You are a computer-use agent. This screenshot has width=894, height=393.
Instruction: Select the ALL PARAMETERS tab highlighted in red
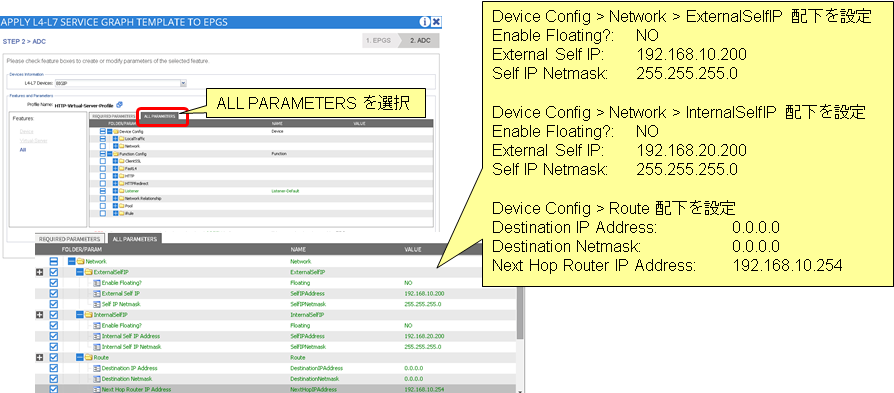pos(164,116)
